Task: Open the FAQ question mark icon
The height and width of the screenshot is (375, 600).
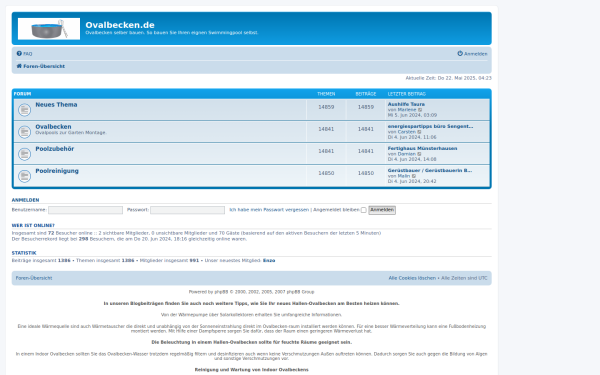Action: tap(19, 54)
